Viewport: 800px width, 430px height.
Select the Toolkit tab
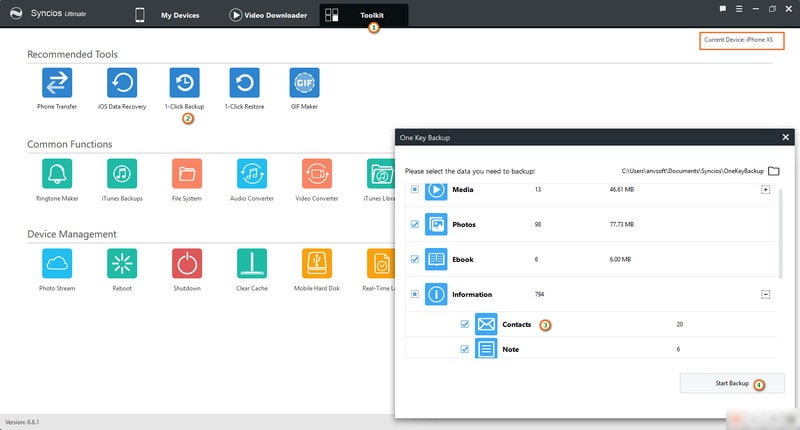364,15
